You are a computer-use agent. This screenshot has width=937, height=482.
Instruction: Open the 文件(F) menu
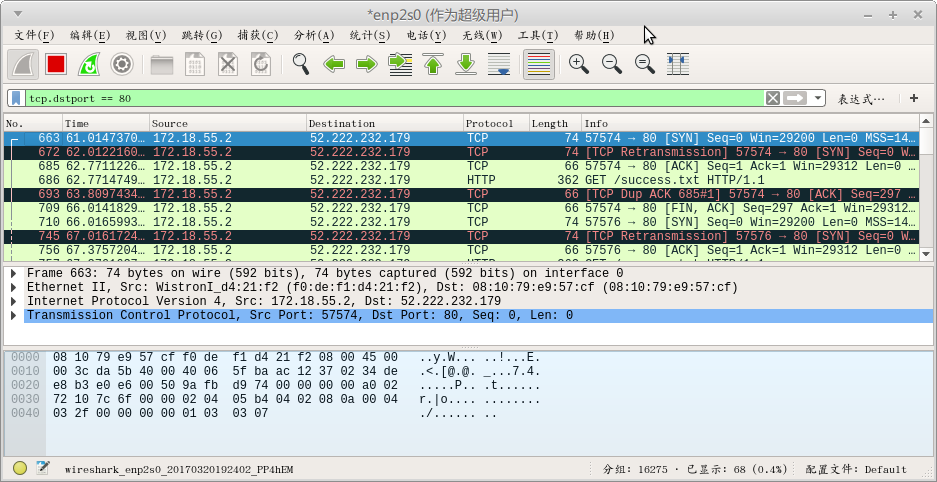34,35
